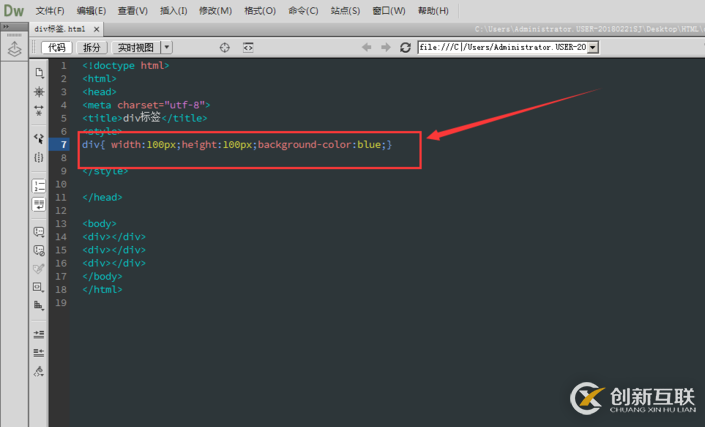Click the Format Source Code icon
The height and width of the screenshot is (427, 705).
coord(39,371)
